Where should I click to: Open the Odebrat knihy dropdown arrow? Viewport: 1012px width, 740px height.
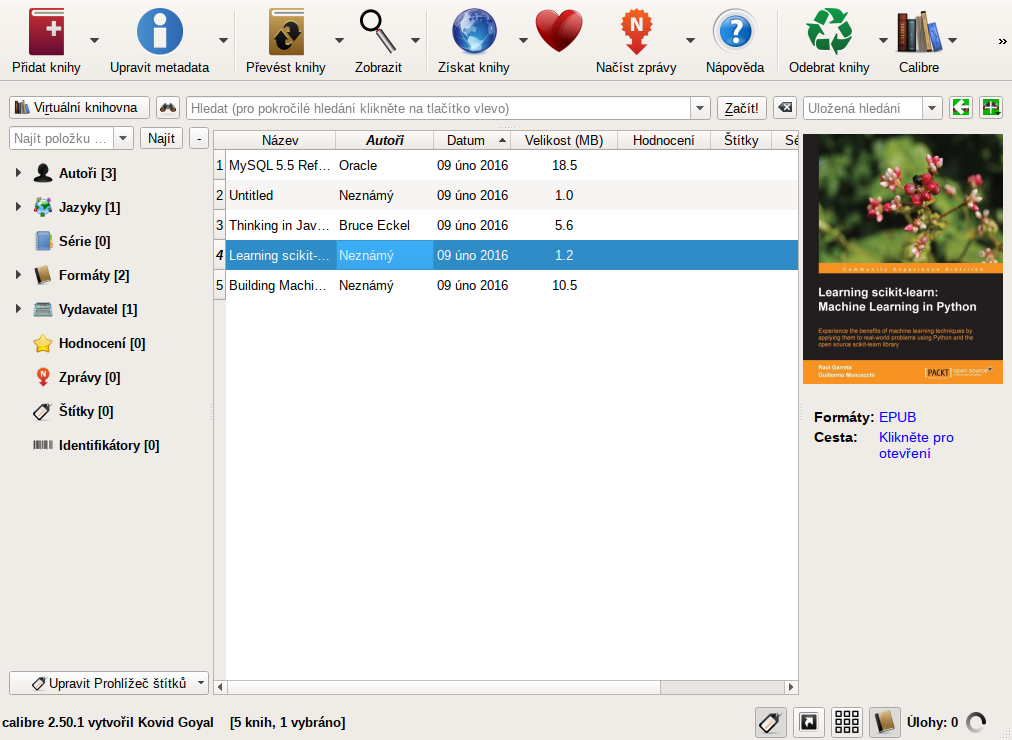(884, 40)
